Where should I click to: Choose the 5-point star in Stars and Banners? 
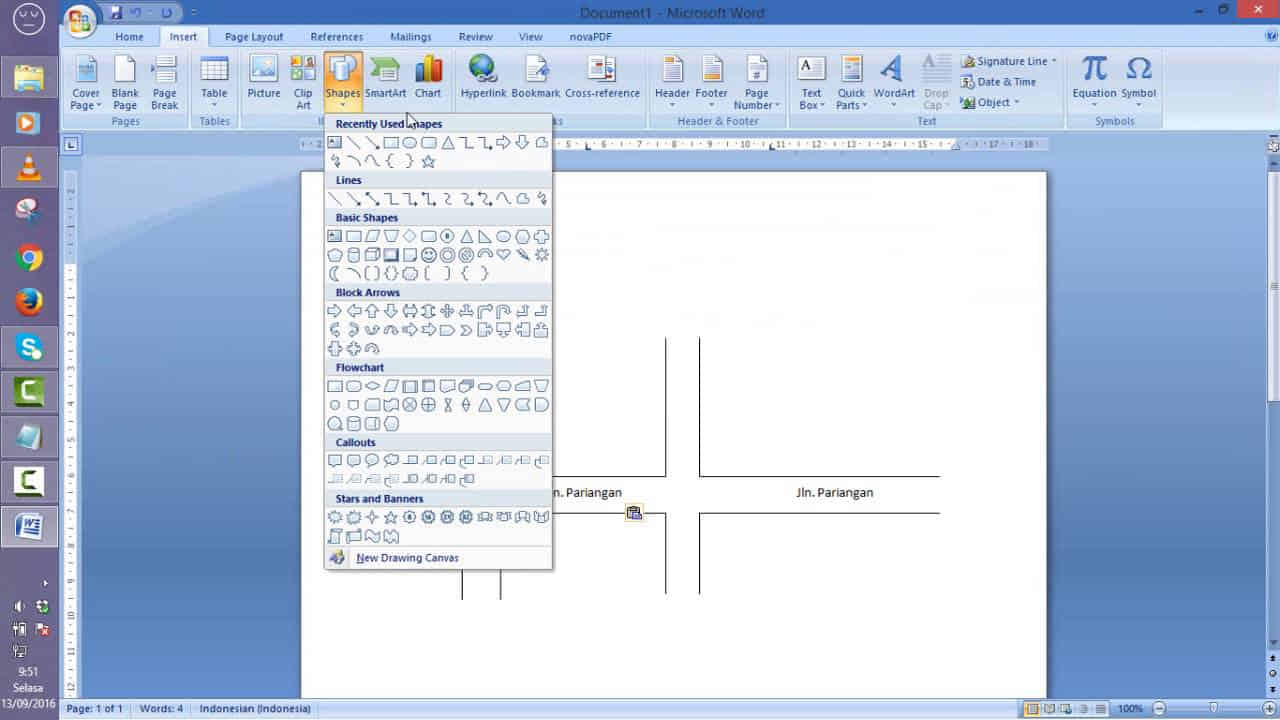pos(391,517)
